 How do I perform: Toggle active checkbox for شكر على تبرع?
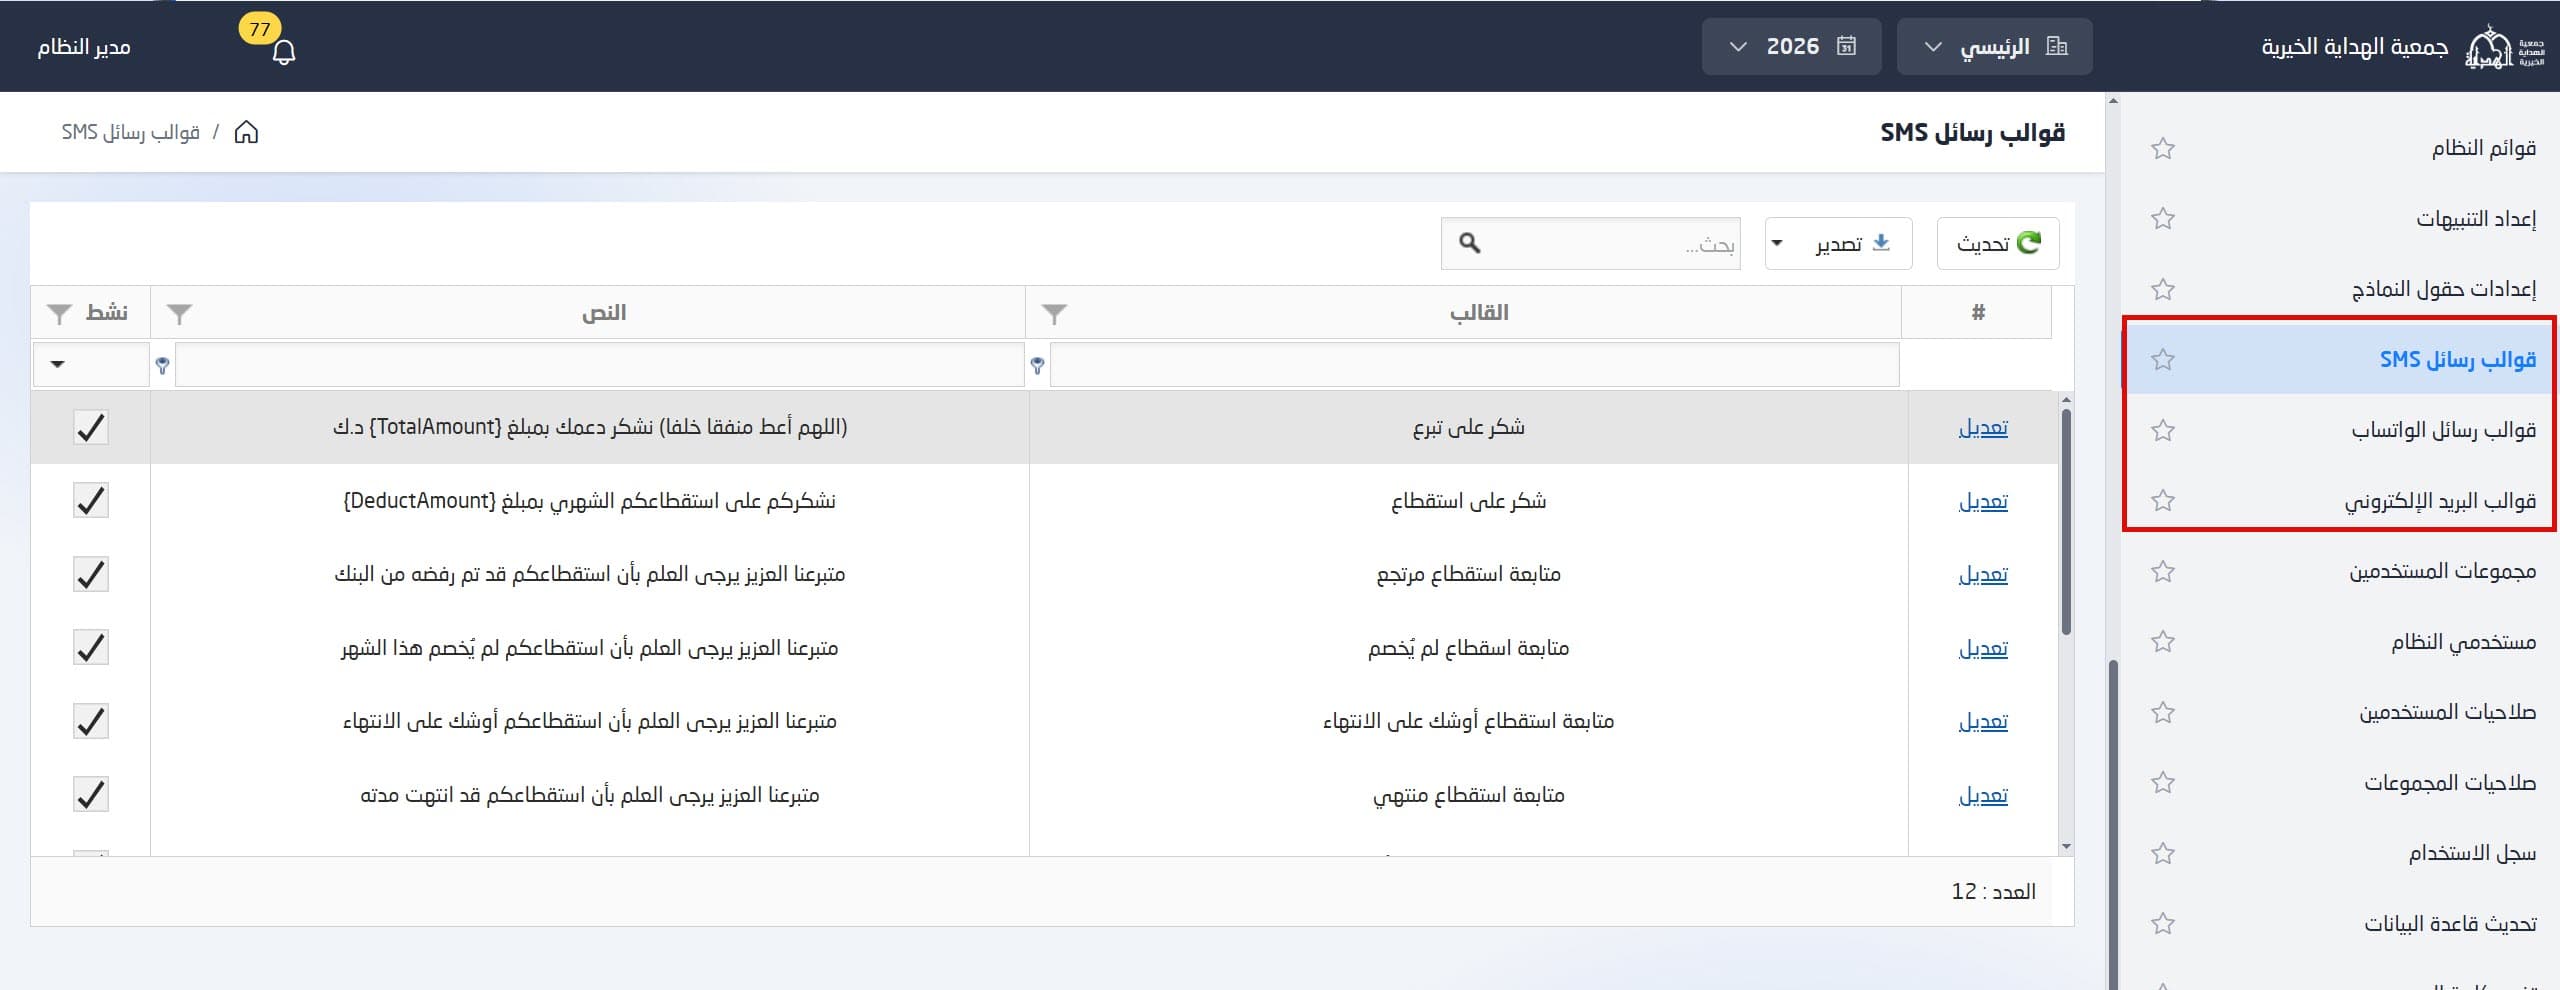[x=91, y=428]
